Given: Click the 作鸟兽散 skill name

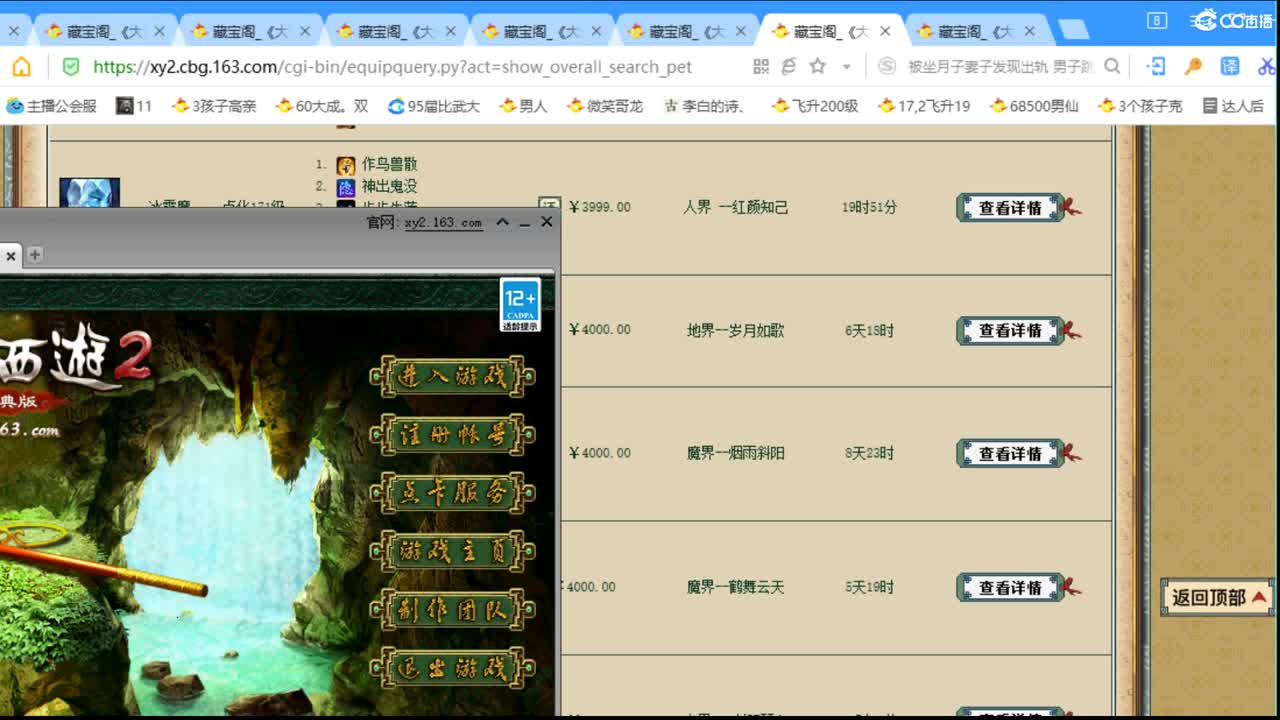Looking at the screenshot, I should (390, 164).
